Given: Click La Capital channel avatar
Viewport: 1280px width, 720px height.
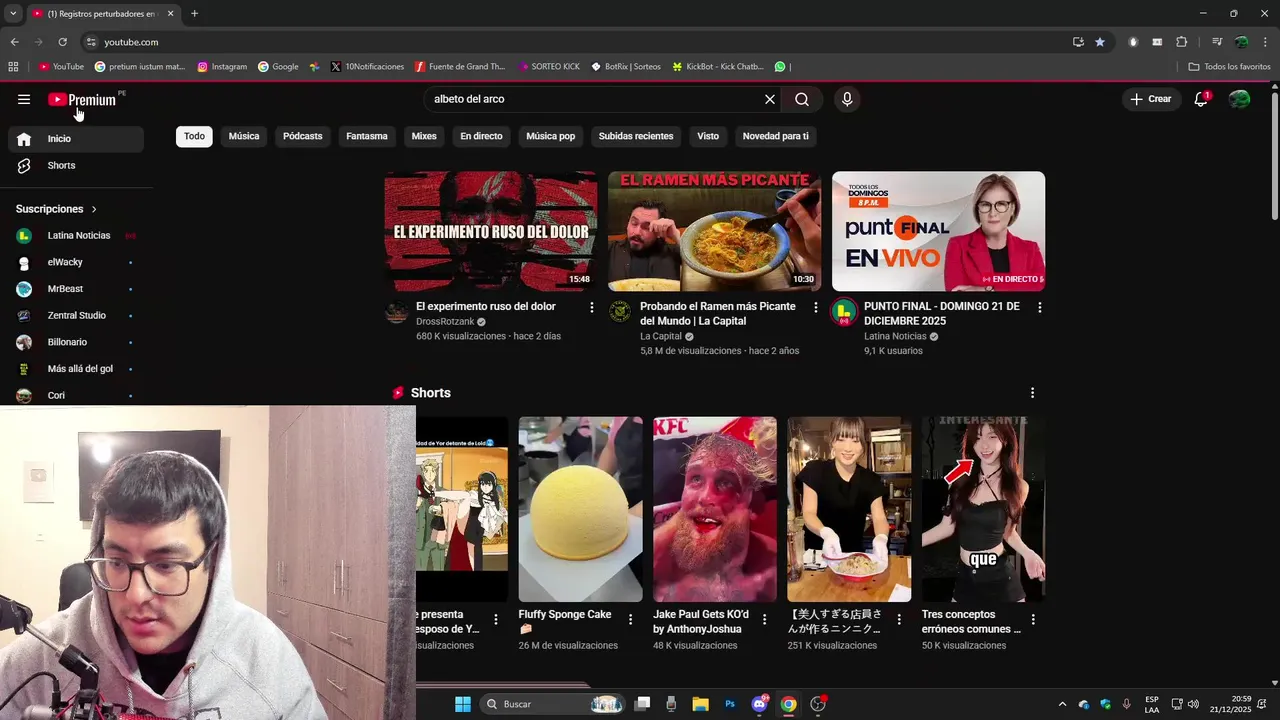Looking at the screenshot, I should click(620, 312).
